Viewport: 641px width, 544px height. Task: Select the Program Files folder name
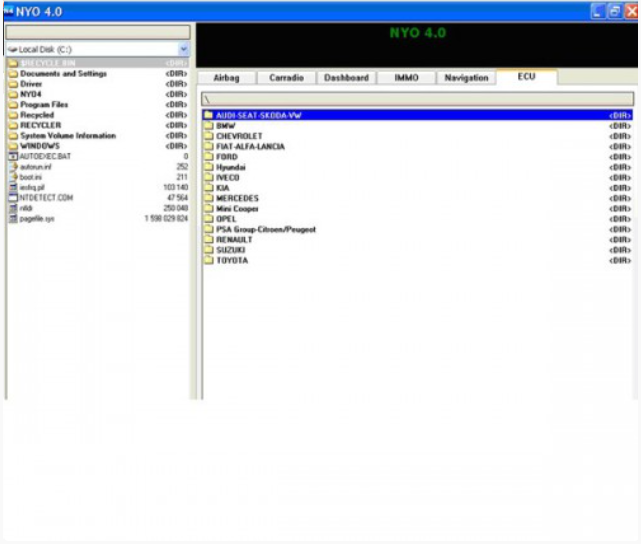tap(44, 105)
